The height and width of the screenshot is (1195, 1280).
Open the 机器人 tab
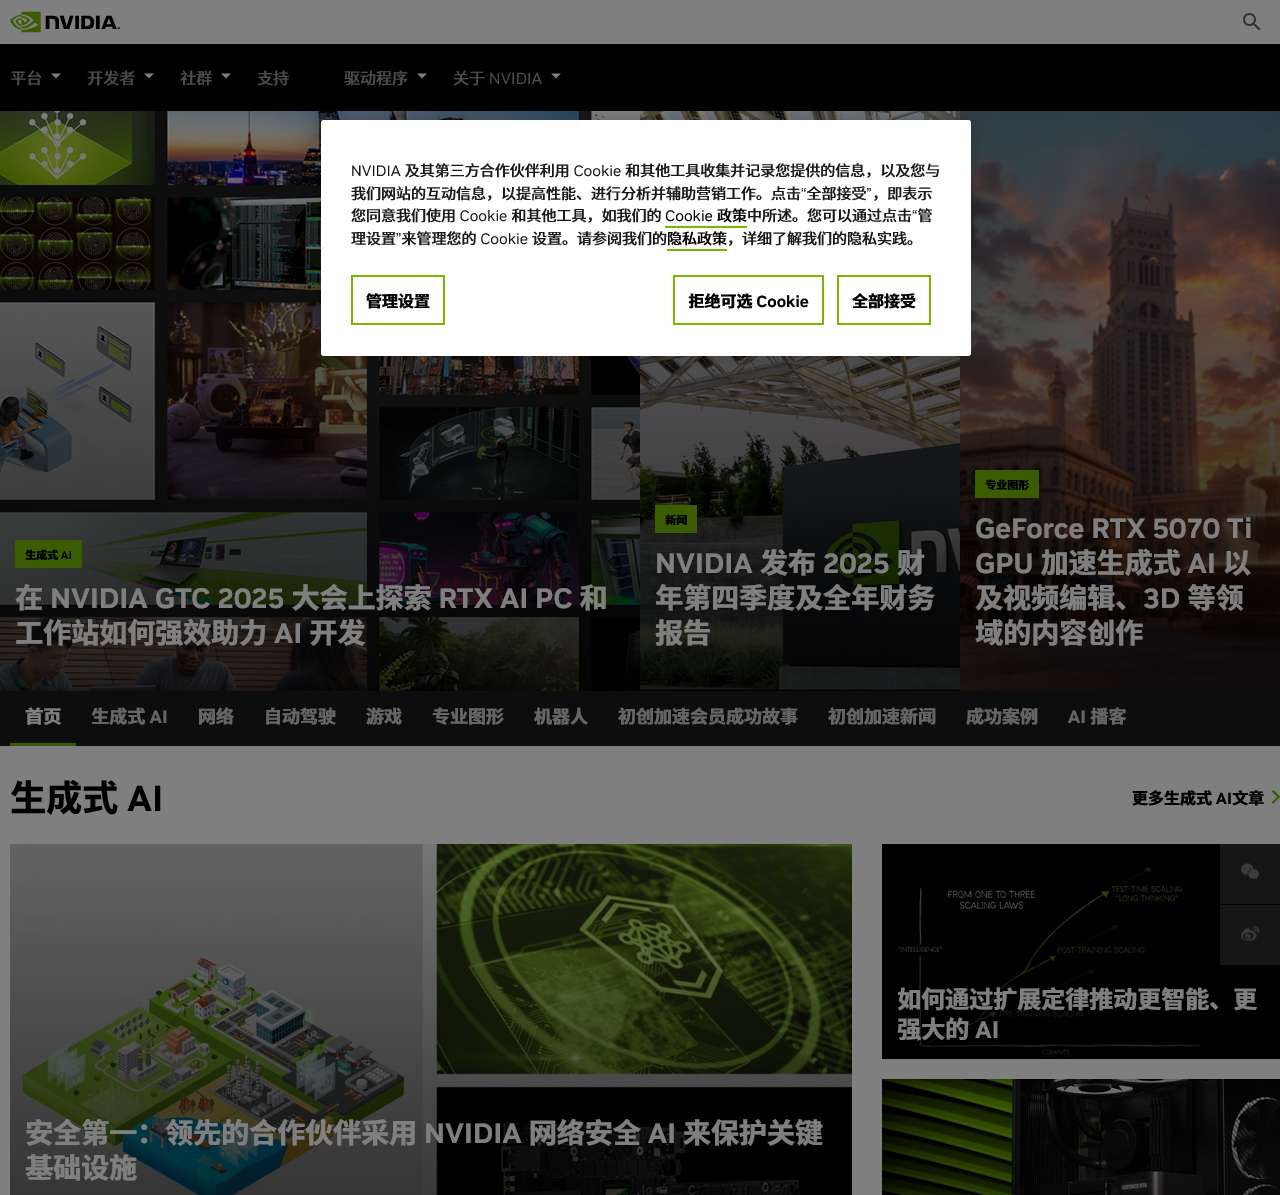tap(561, 717)
